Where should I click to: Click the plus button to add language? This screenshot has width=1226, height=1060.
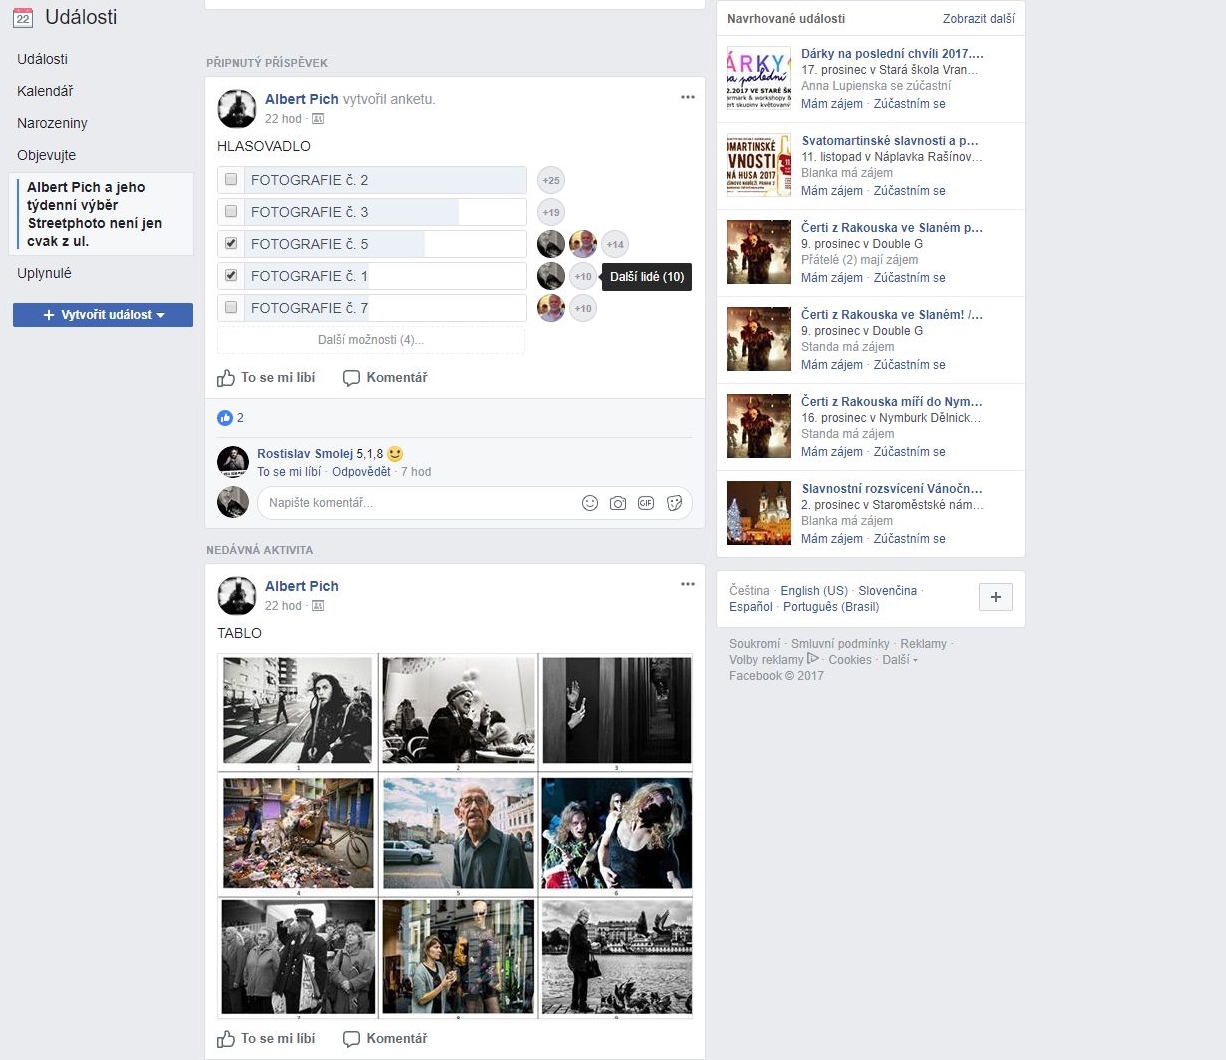[x=995, y=597]
